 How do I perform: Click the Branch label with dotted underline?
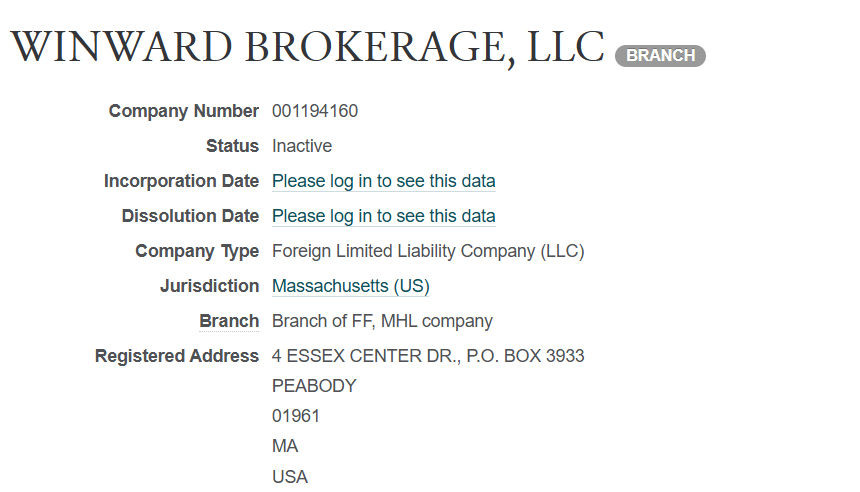pos(229,321)
